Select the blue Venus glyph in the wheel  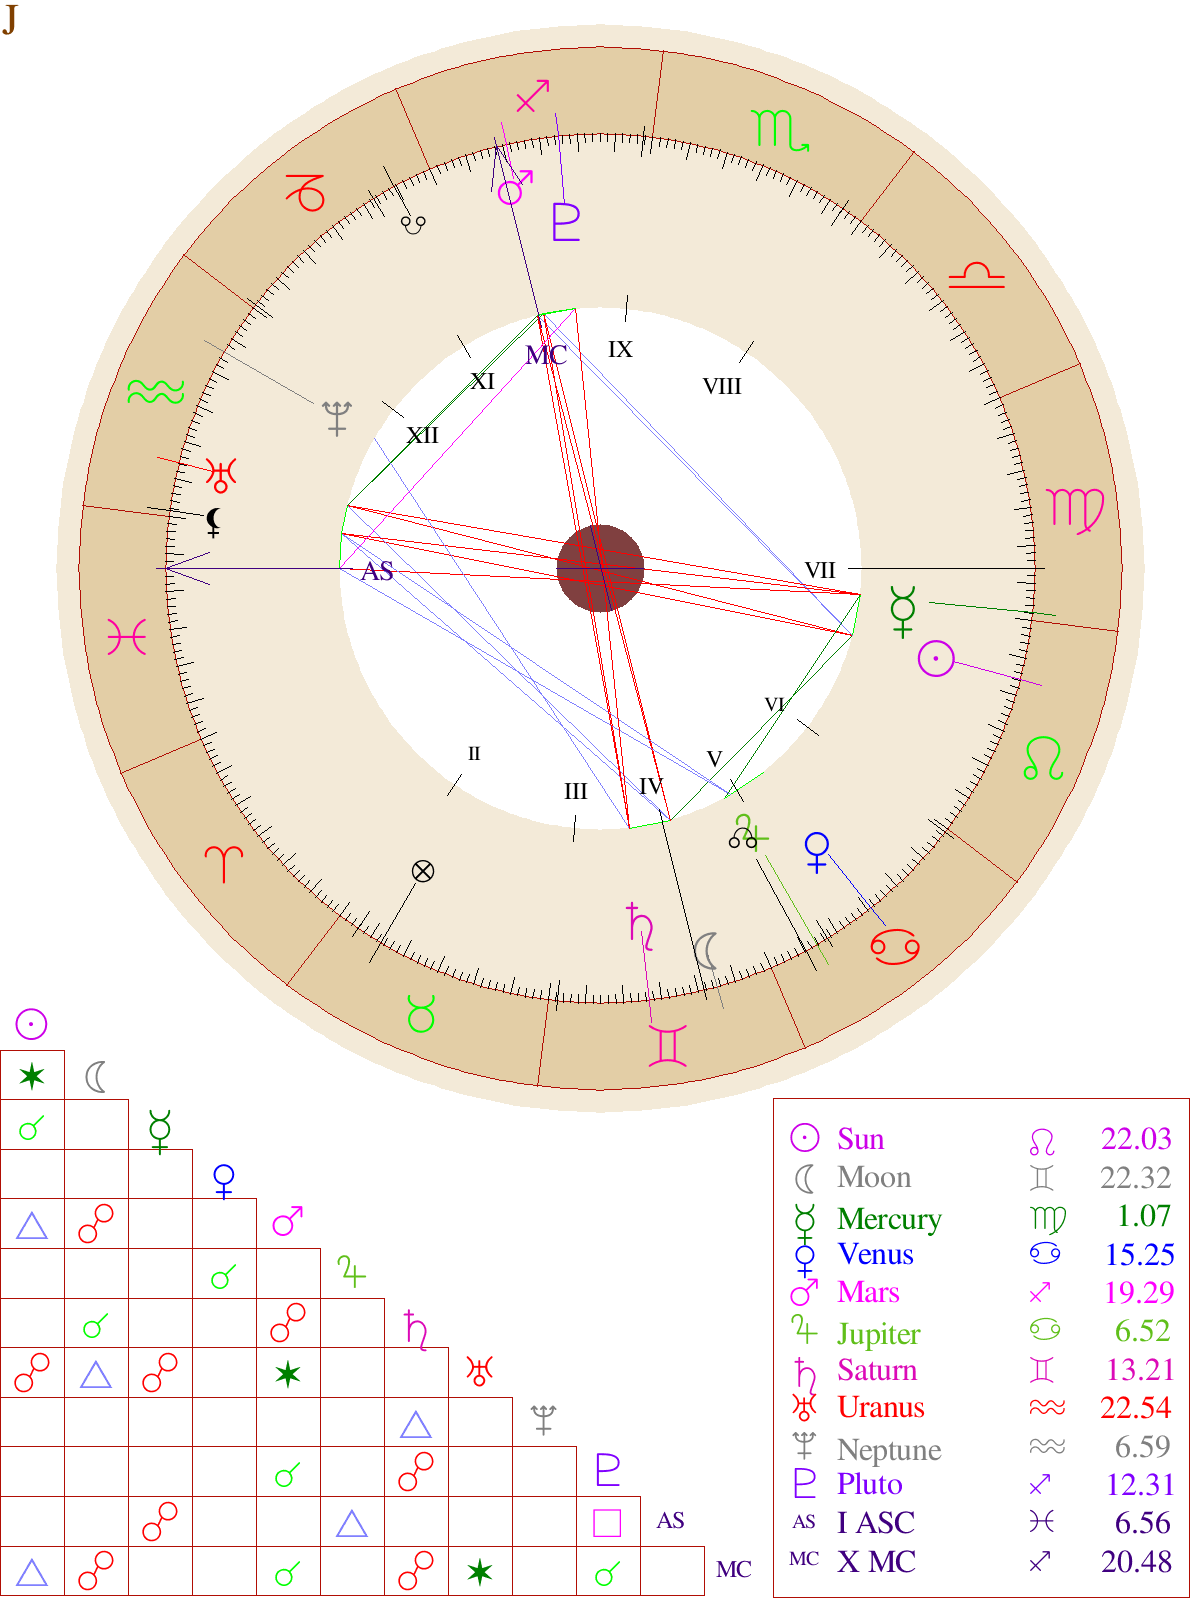coord(817,852)
